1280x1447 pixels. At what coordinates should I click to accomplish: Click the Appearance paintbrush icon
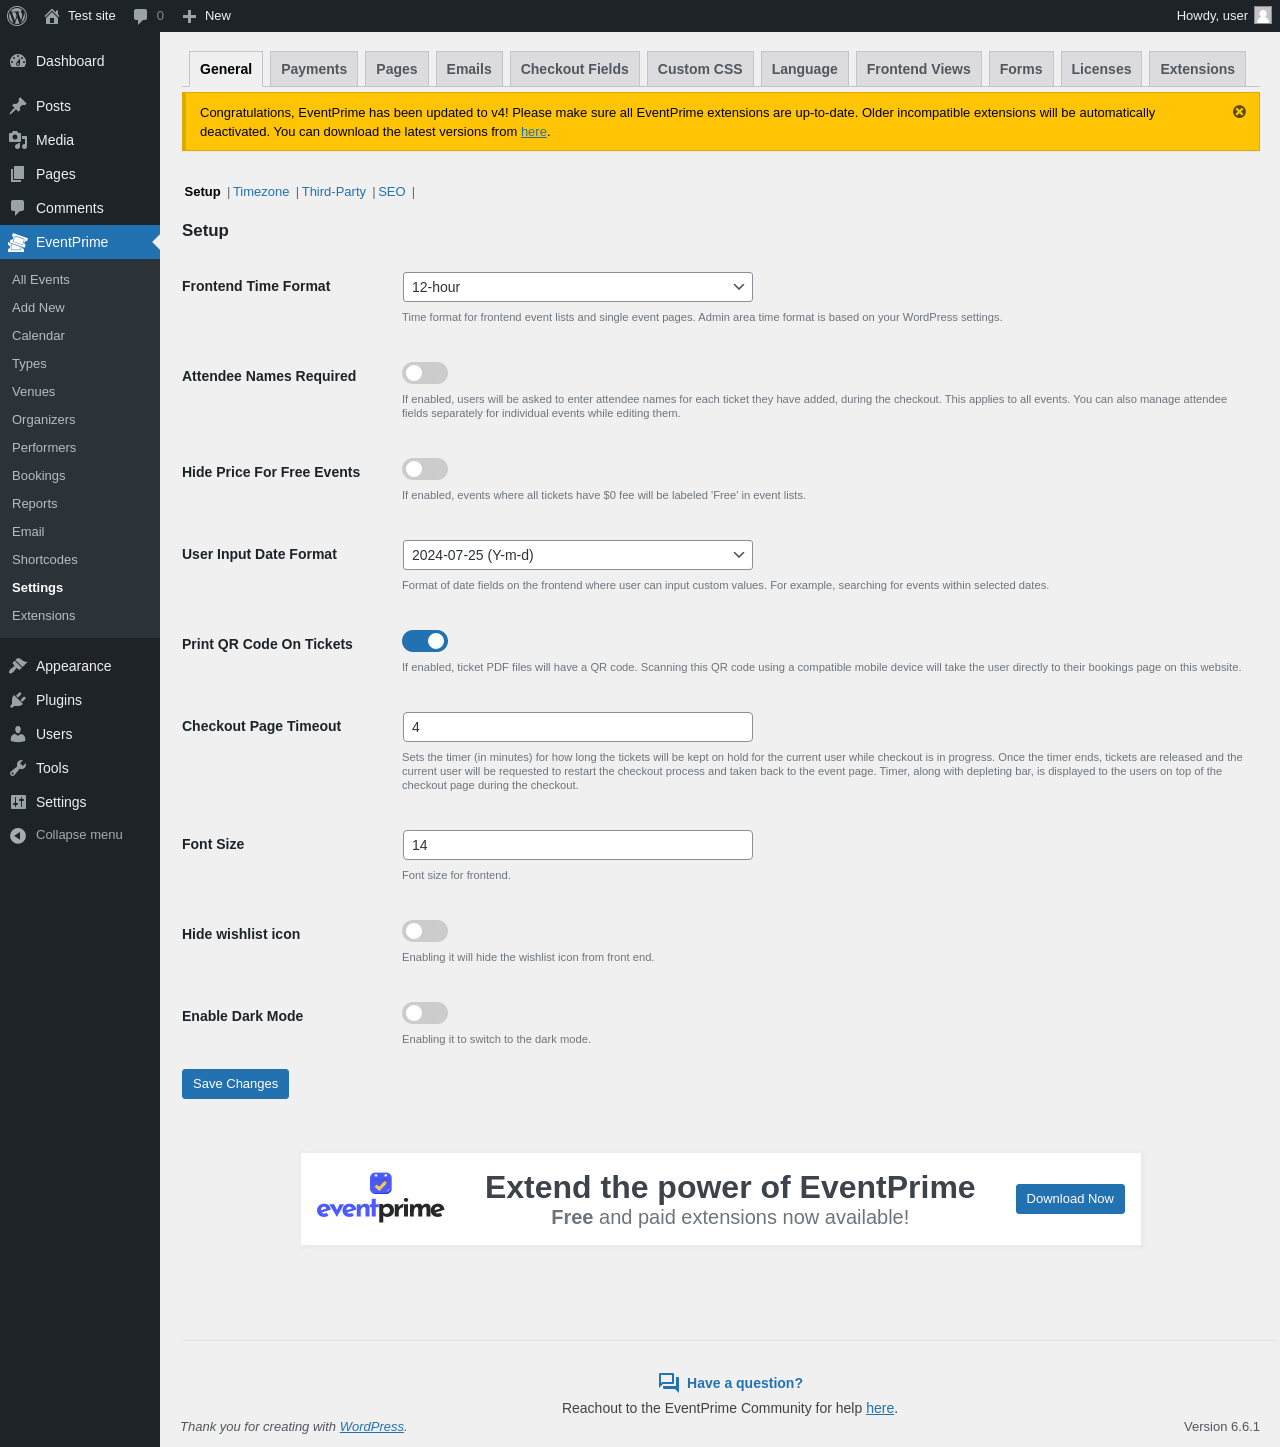click(18, 666)
